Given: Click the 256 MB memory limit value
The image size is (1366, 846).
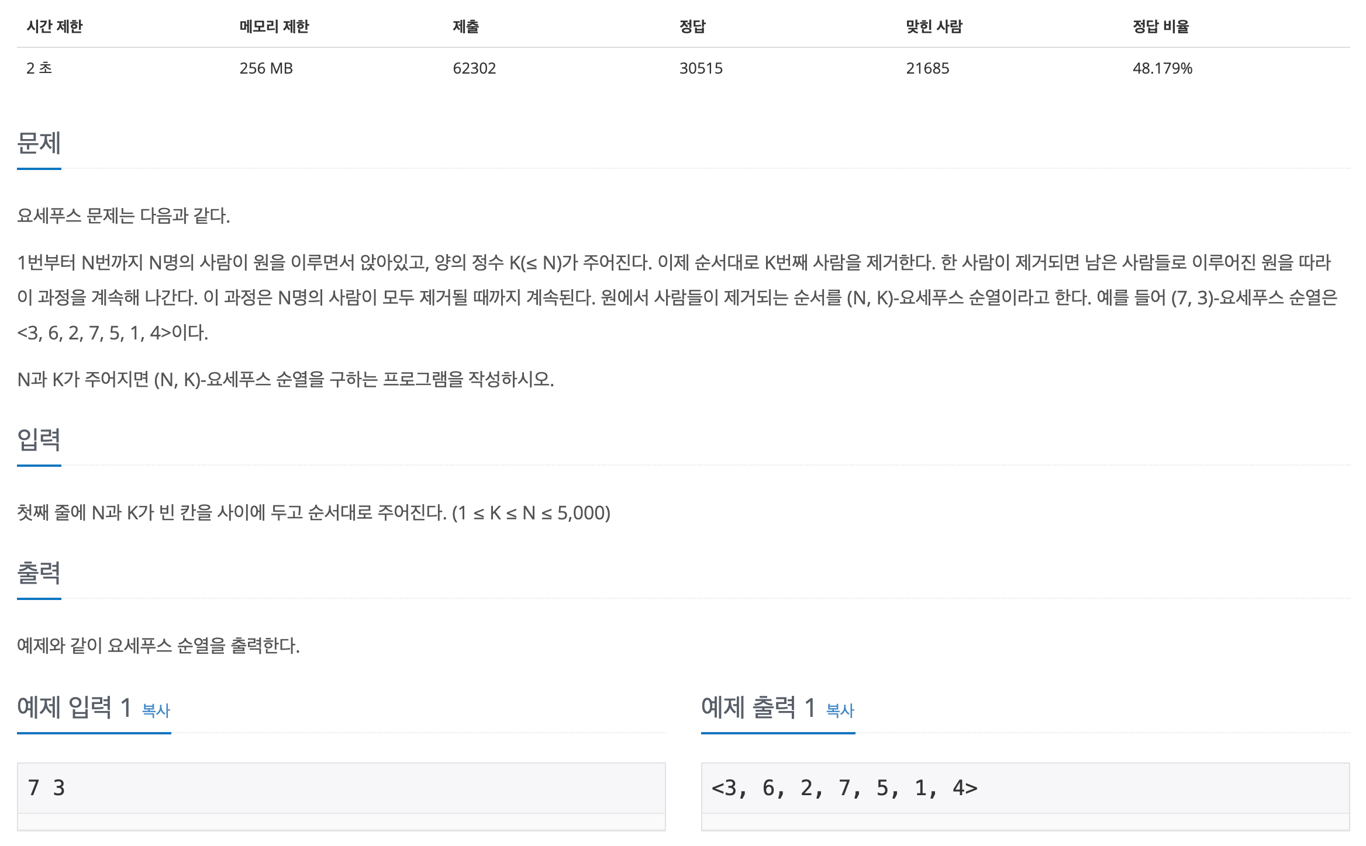Looking at the screenshot, I should (266, 69).
